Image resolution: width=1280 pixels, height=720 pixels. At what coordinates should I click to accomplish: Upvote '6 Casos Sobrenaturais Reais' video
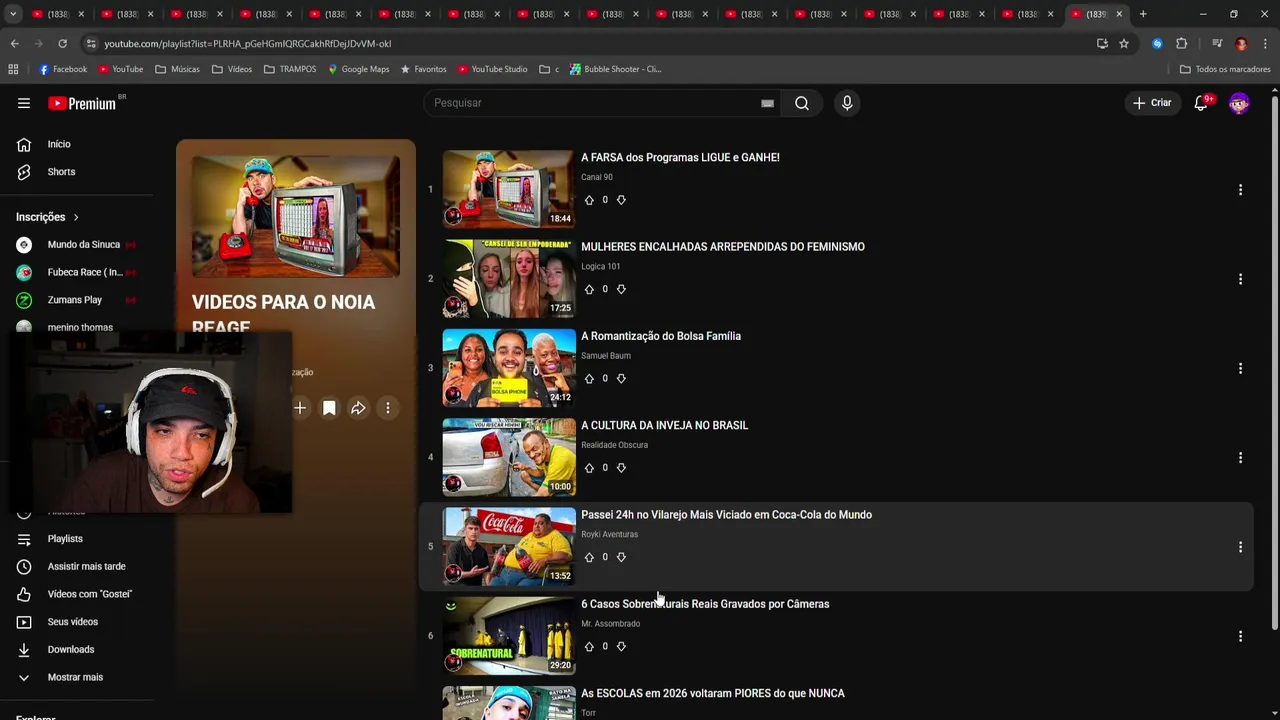[589, 647]
